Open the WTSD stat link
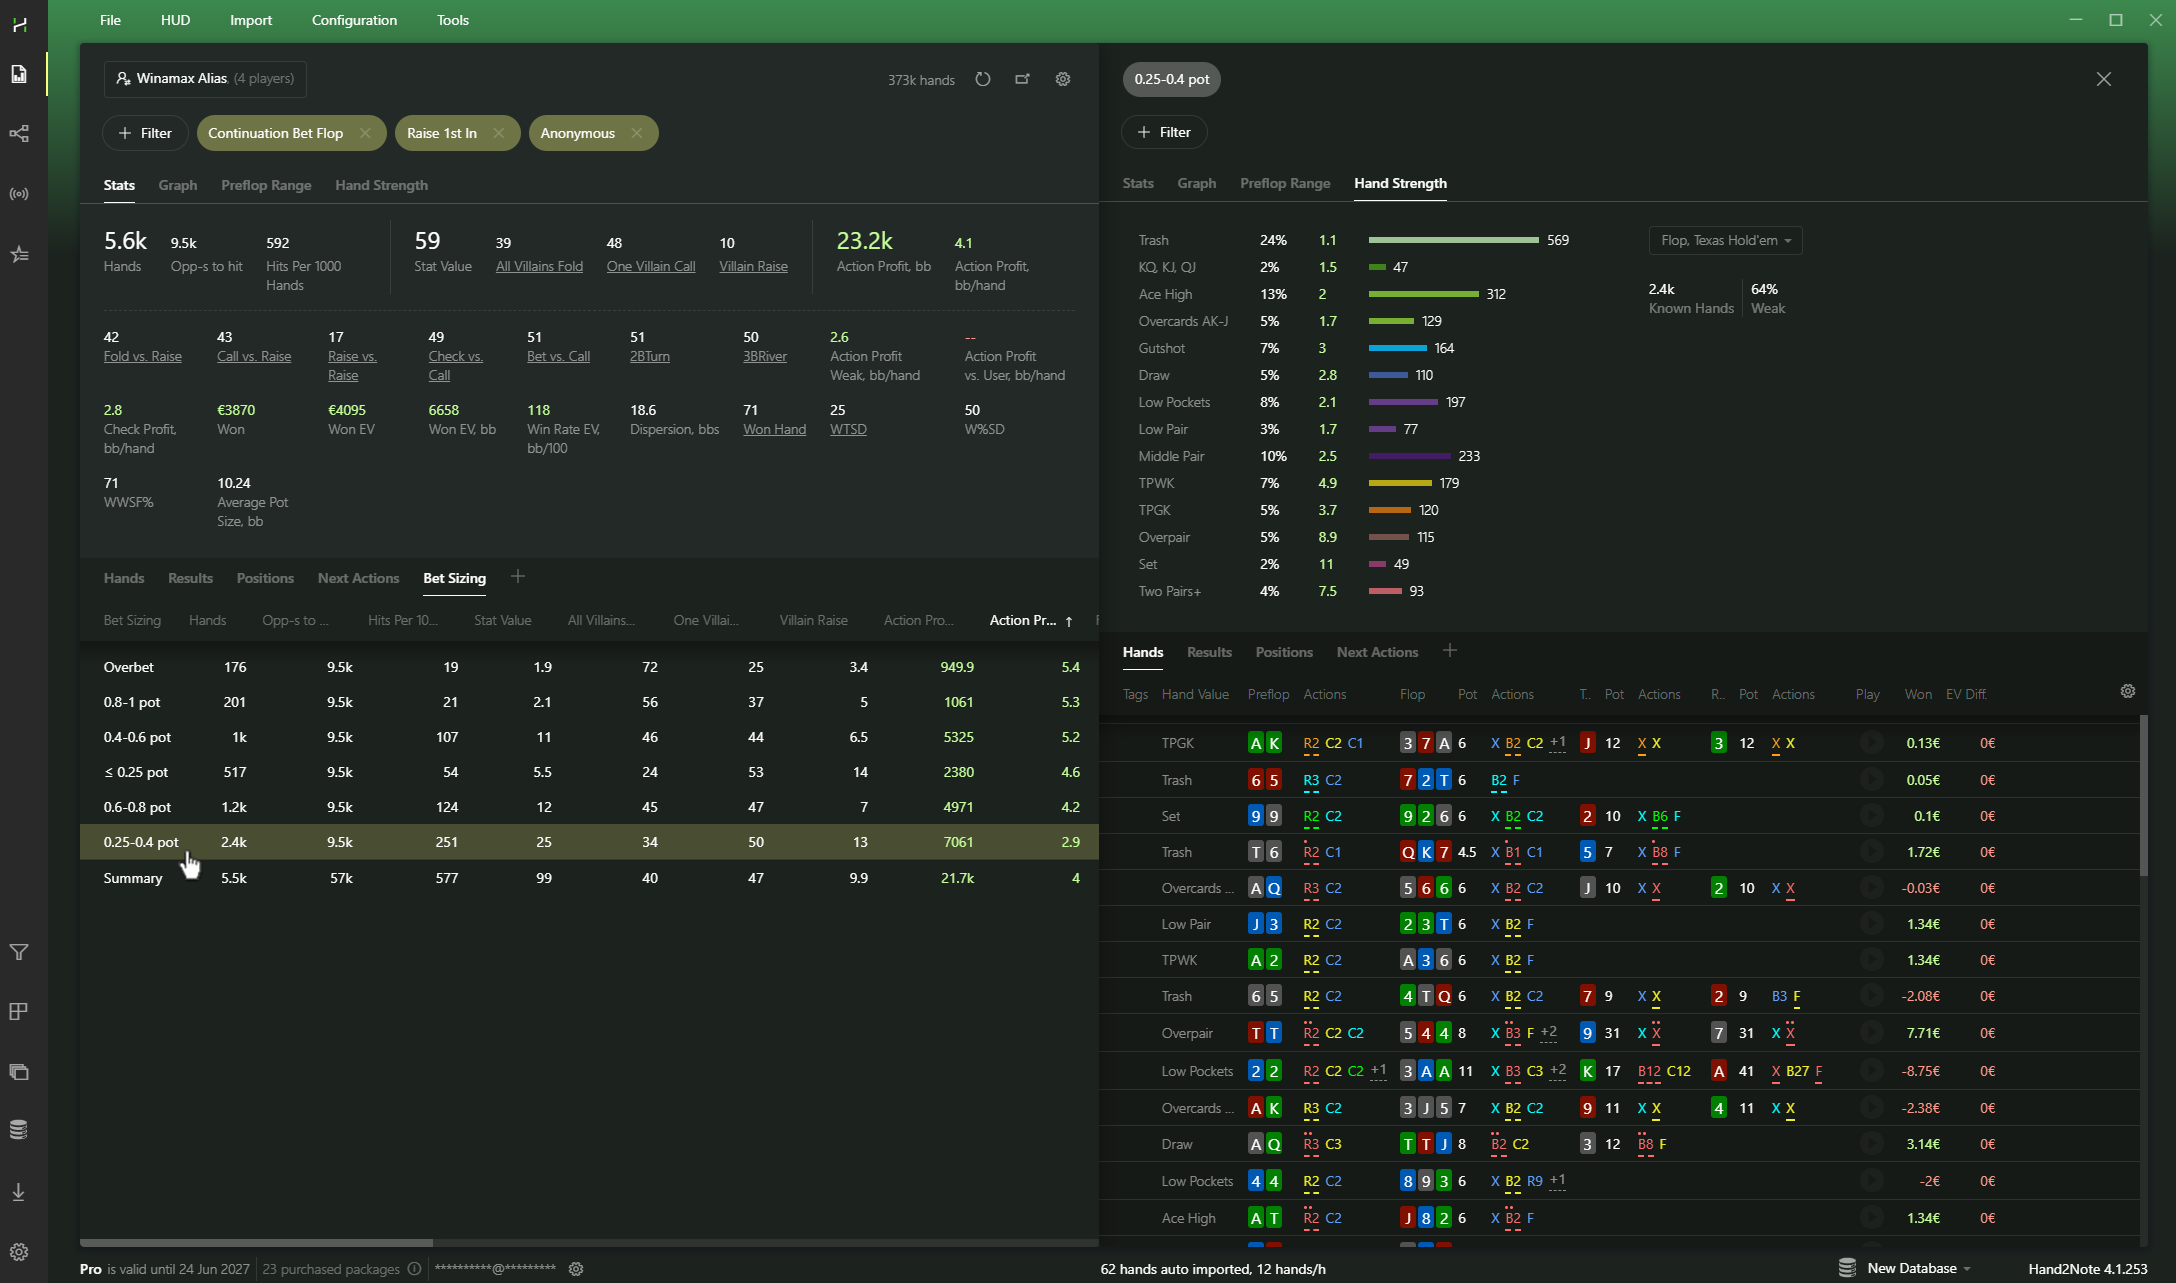2176x1283 pixels. point(848,429)
